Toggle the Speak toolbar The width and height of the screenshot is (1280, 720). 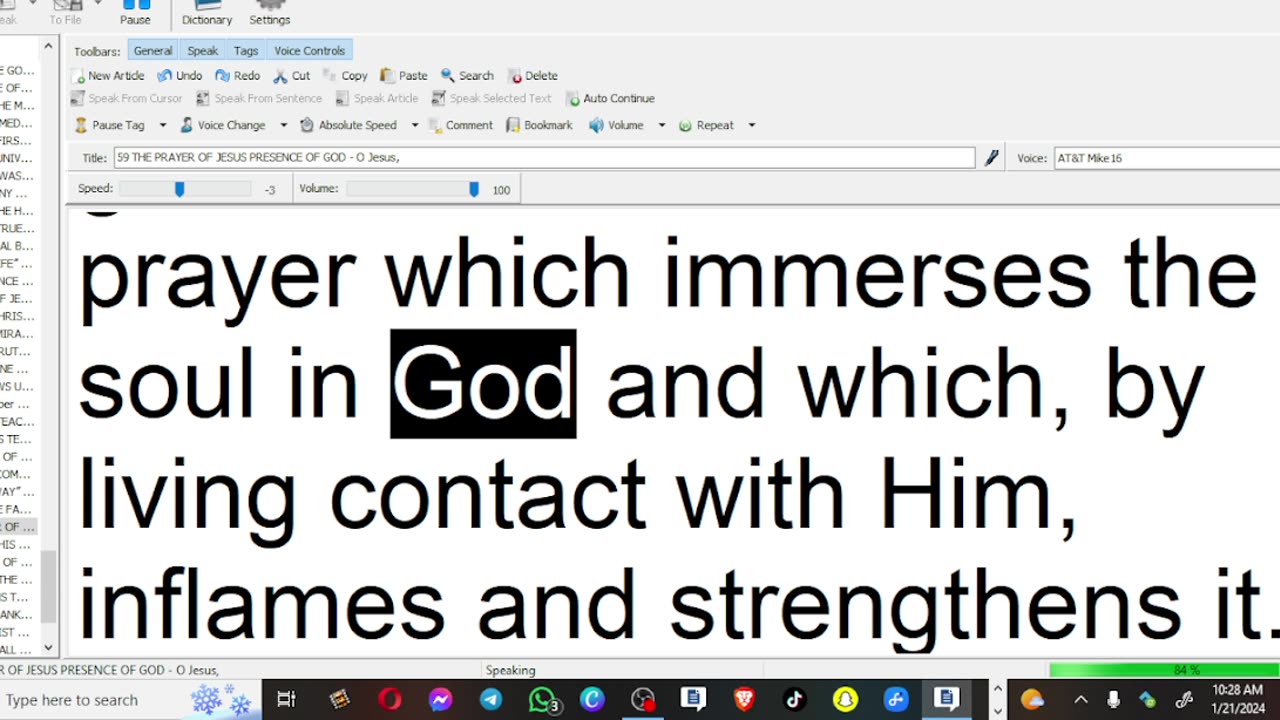[x=202, y=51]
